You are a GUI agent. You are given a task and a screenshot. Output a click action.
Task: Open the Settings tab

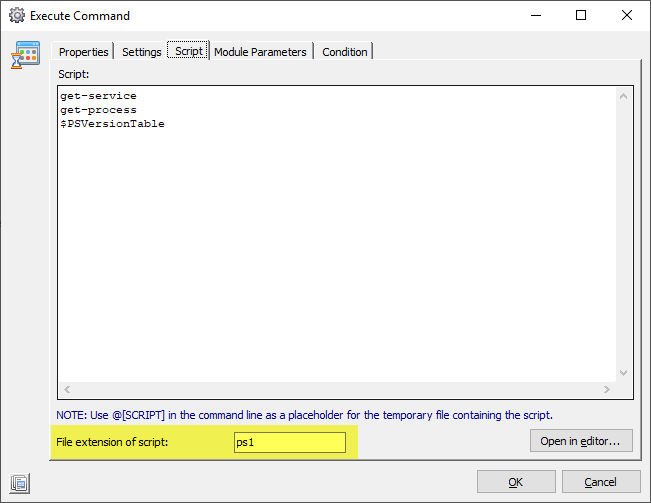(x=141, y=52)
